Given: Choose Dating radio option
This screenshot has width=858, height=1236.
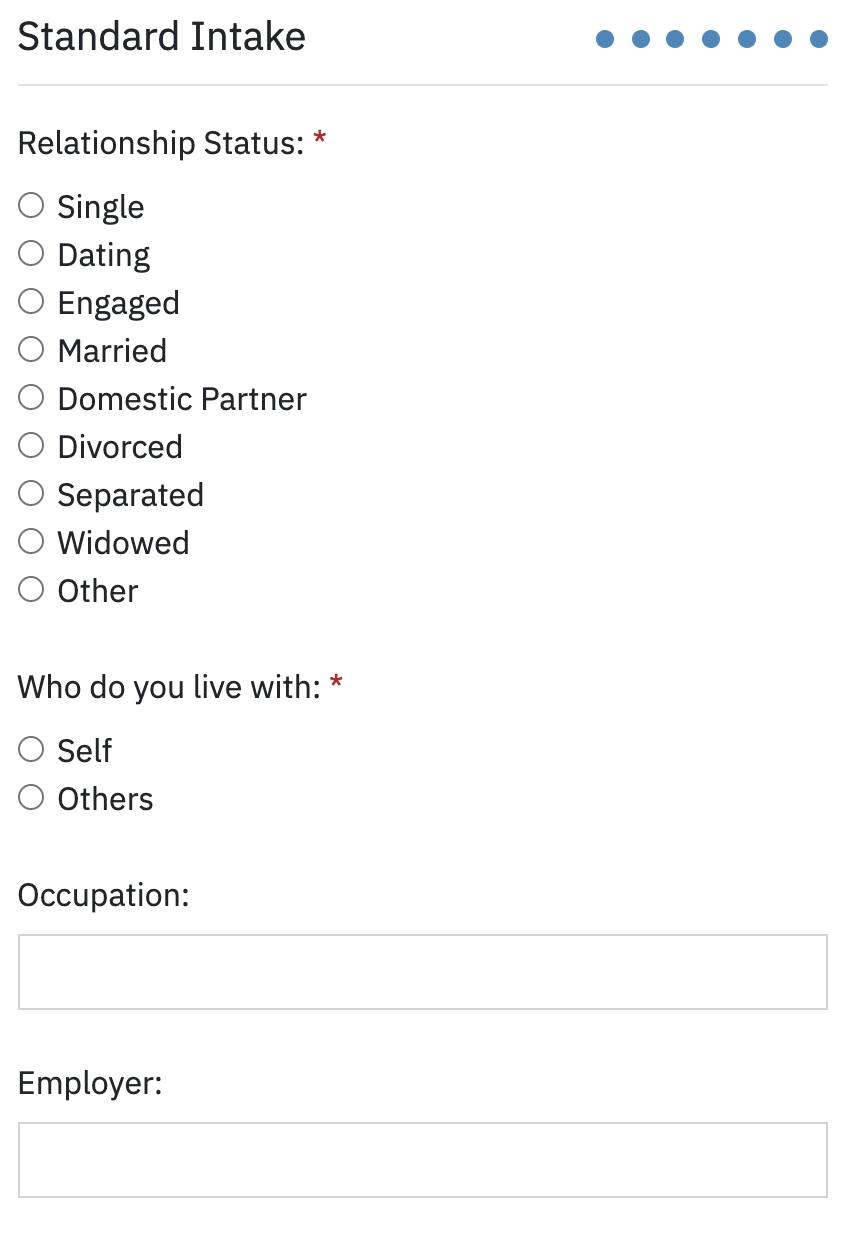Looking at the screenshot, I should [x=32, y=254].
